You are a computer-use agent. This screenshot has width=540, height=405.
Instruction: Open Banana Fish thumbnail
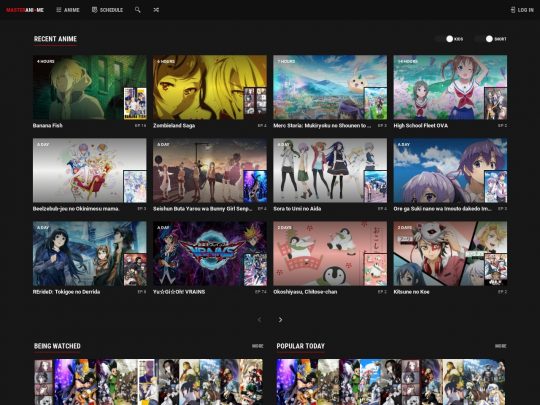coord(90,87)
